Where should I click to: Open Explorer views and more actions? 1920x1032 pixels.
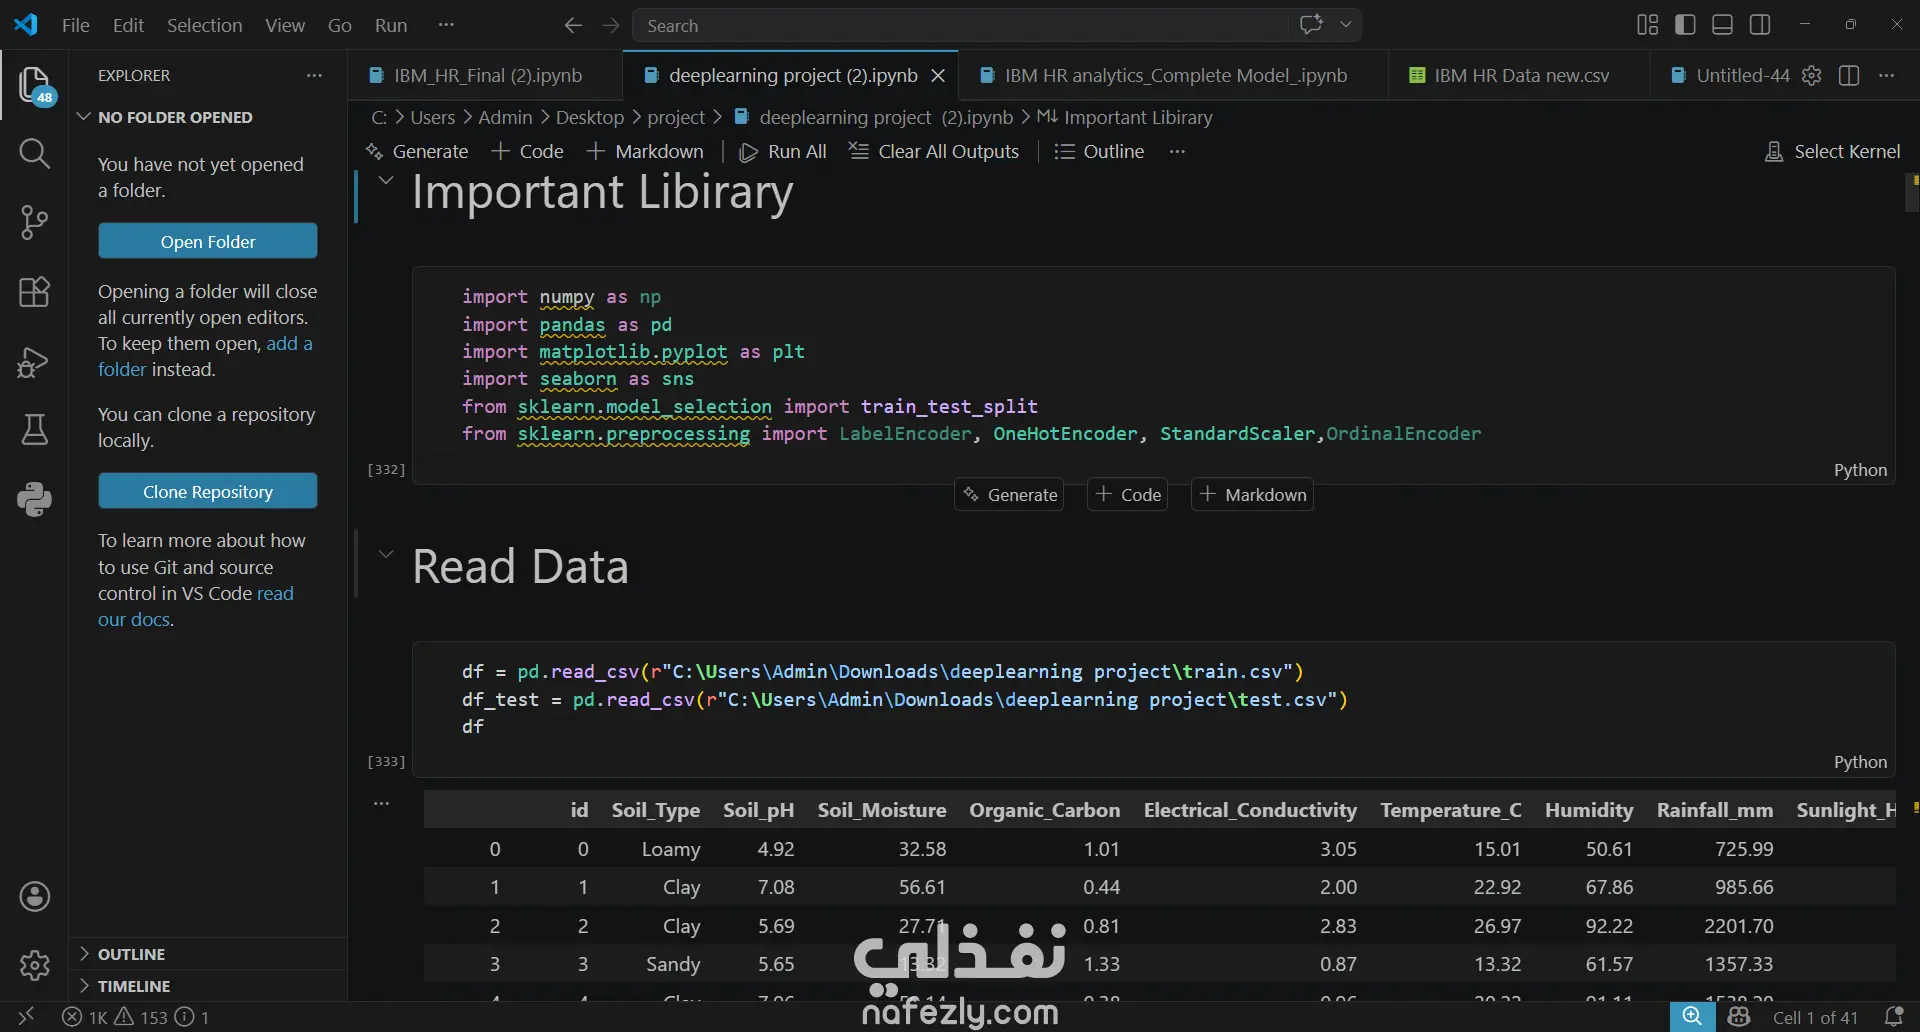click(x=314, y=76)
